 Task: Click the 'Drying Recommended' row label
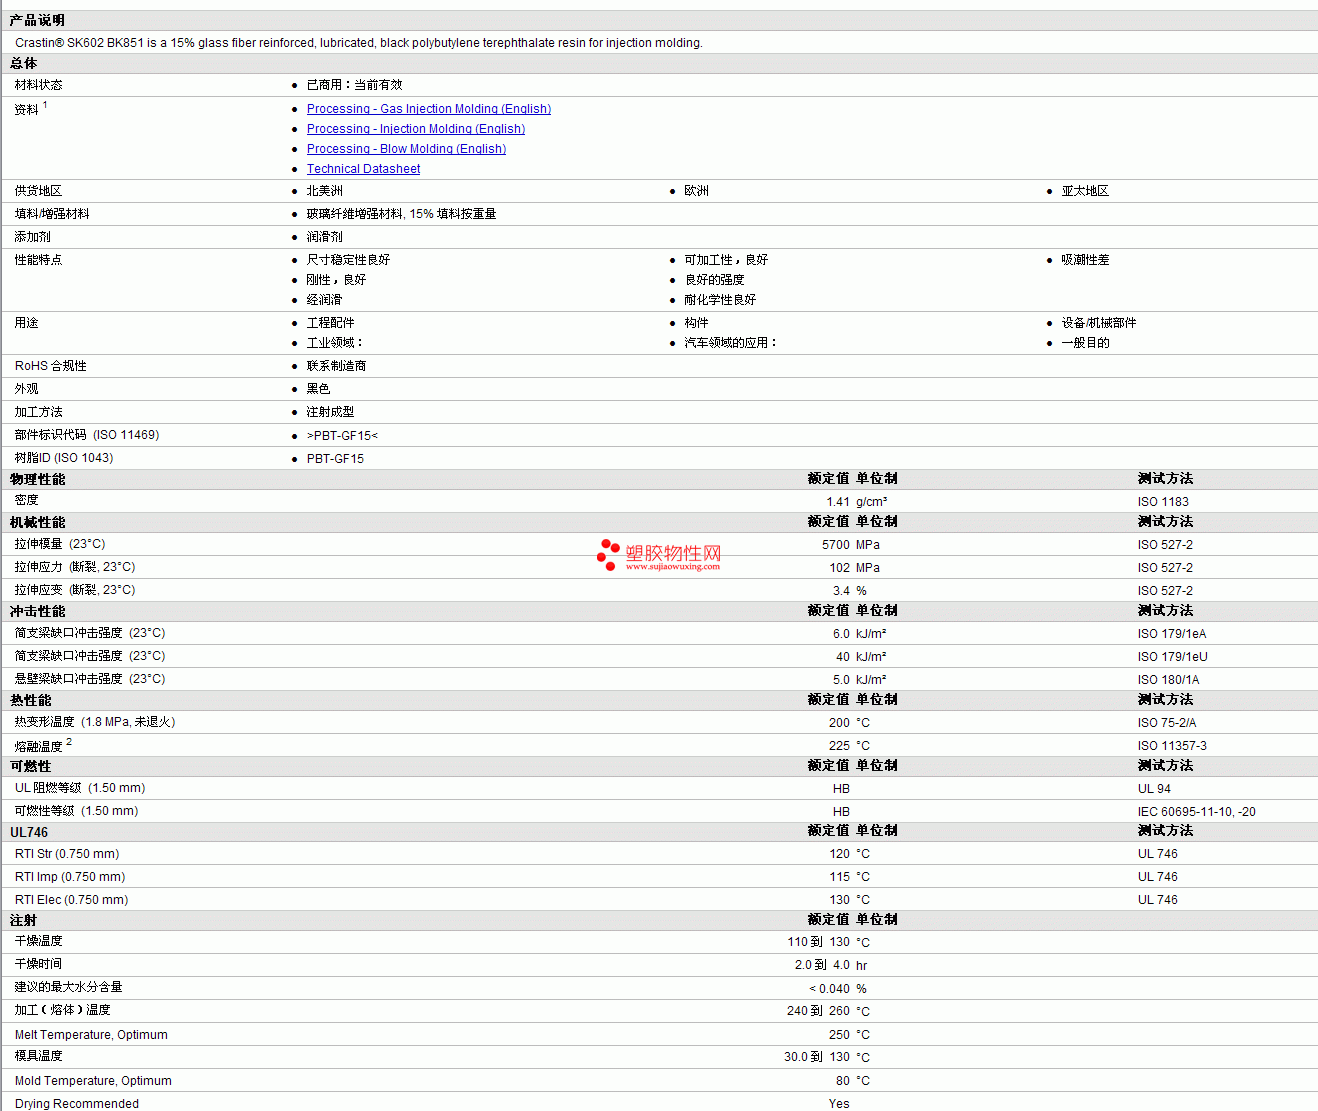(77, 1104)
